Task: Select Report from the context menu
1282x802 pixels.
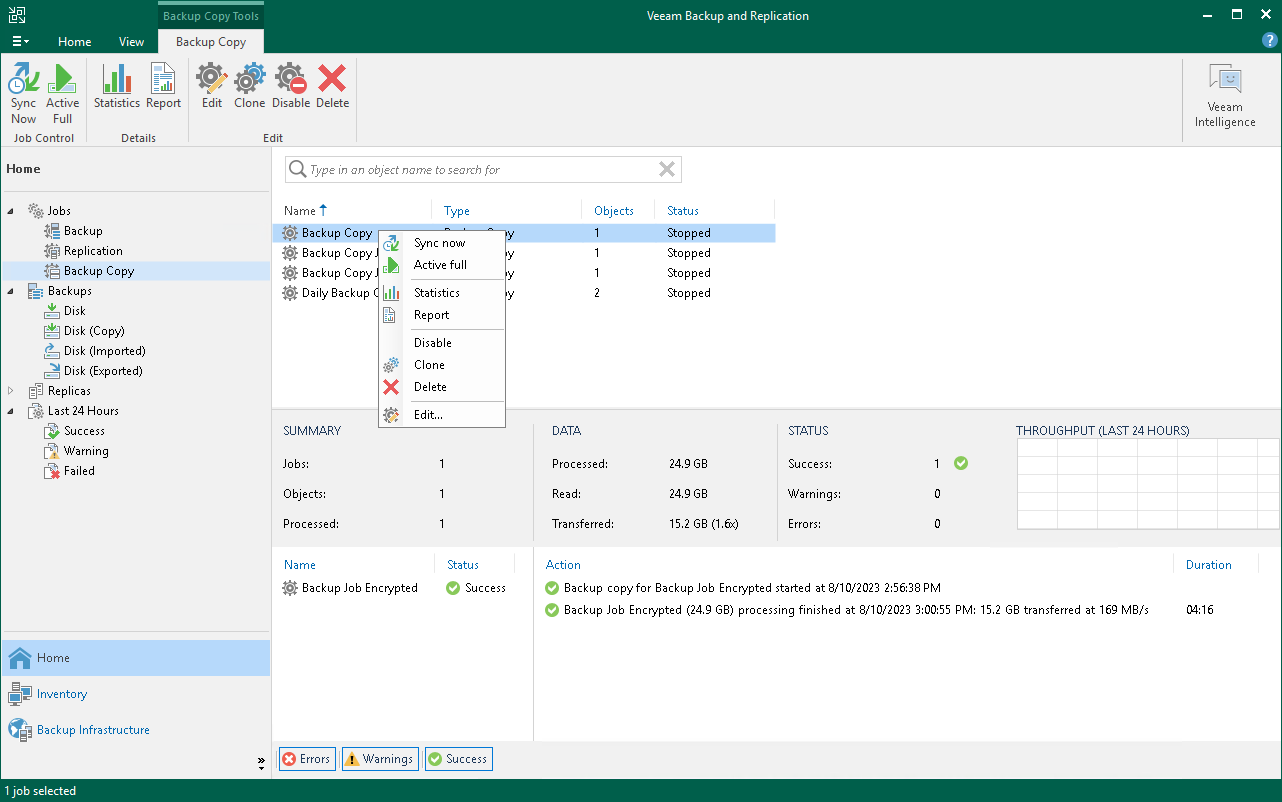Action: point(441,315)
